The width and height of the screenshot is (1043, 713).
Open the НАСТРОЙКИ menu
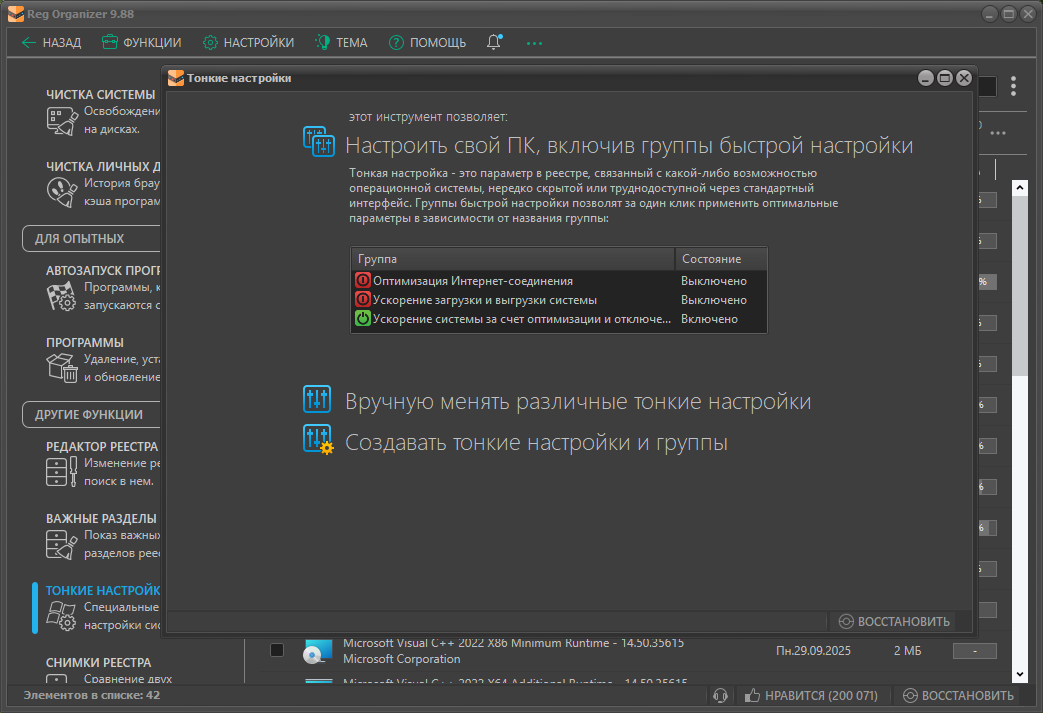coord(248,42)
